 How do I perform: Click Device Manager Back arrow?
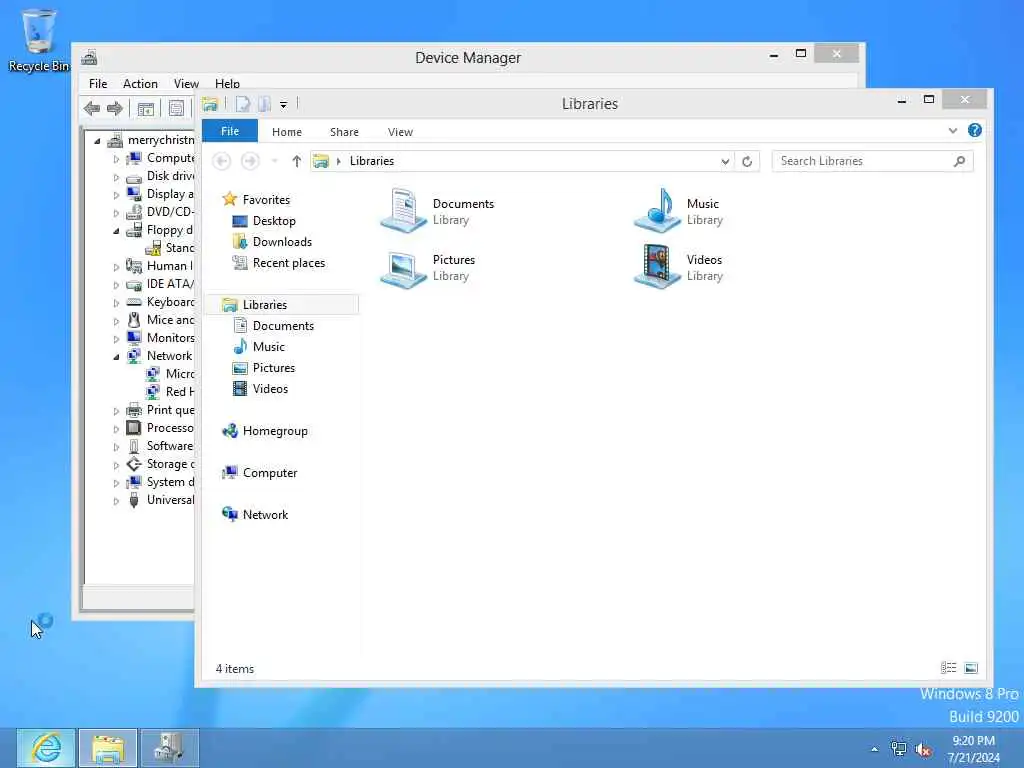92,108
